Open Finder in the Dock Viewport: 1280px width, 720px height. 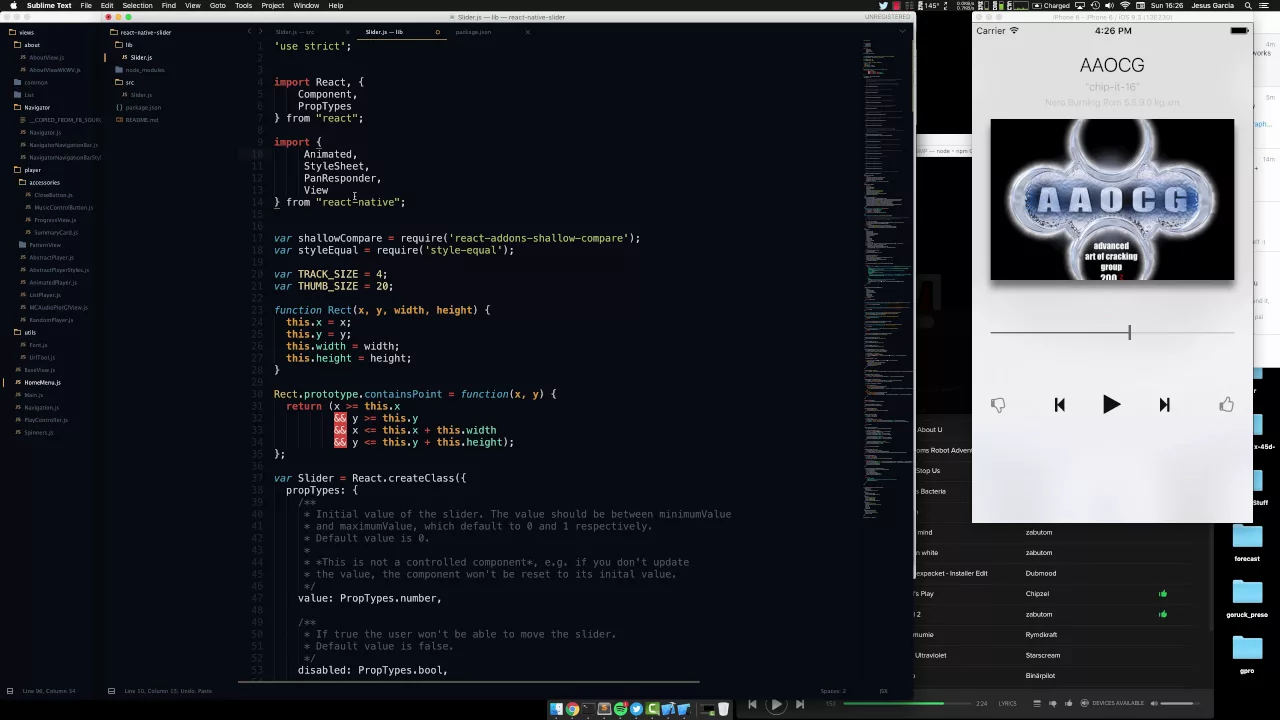click(x=557, y=710)
